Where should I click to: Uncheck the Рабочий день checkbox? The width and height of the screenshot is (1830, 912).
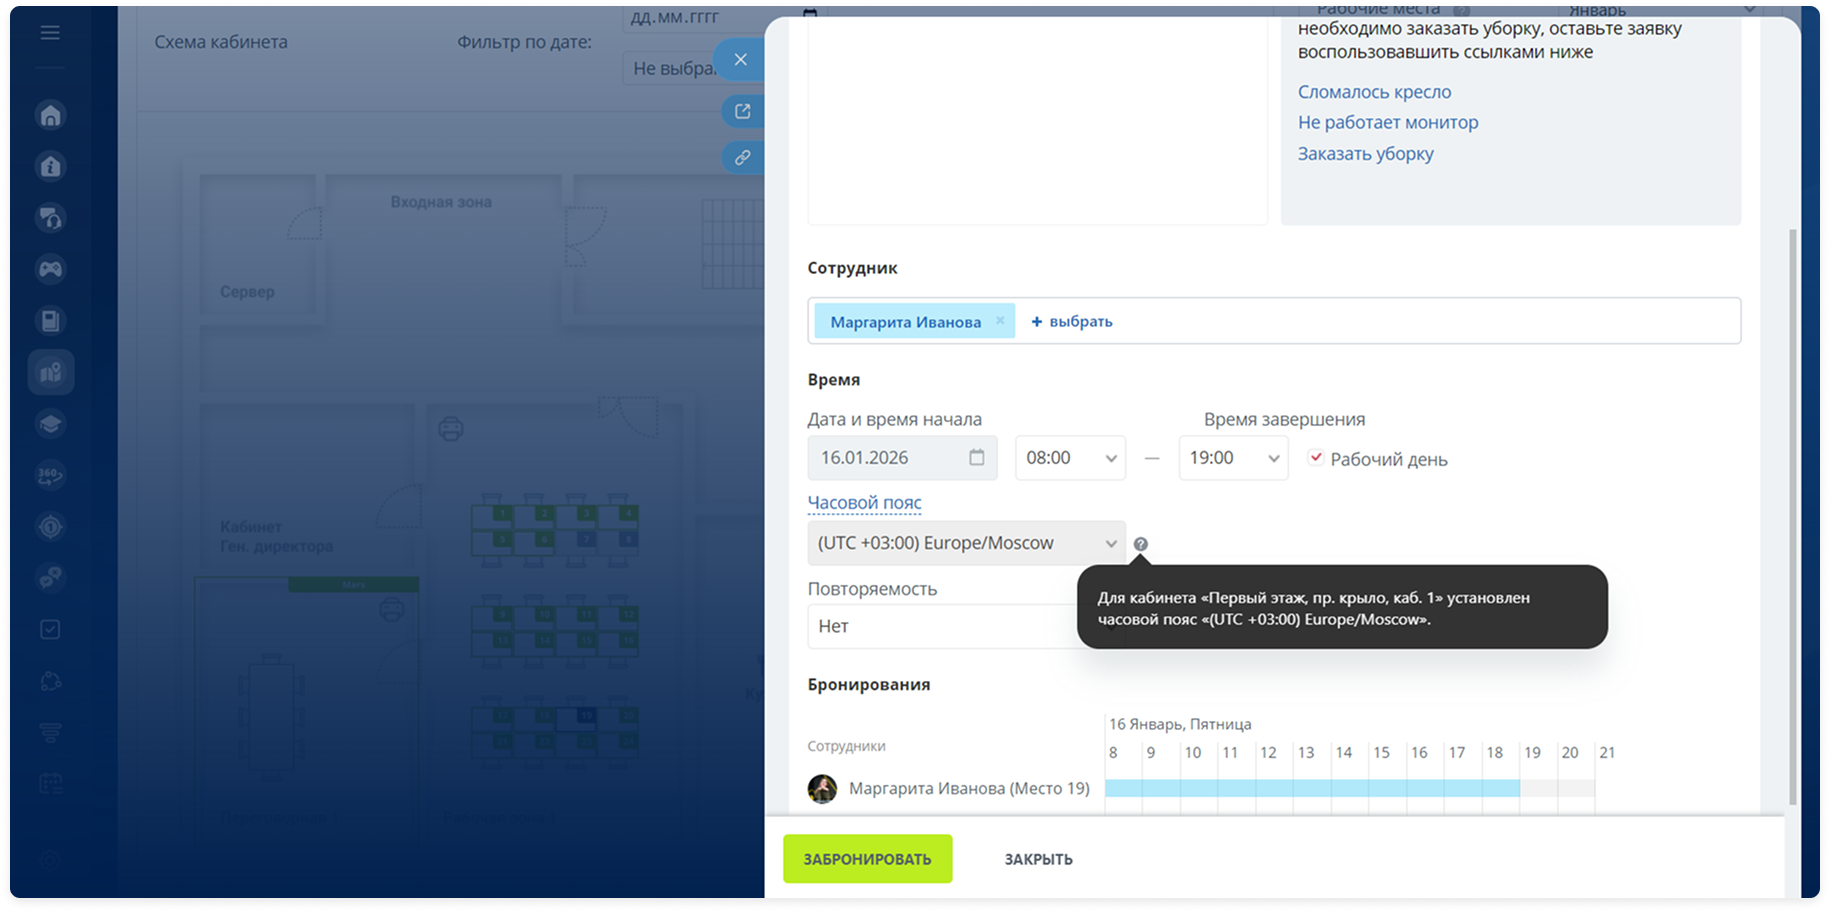(x=1316, y=458)
